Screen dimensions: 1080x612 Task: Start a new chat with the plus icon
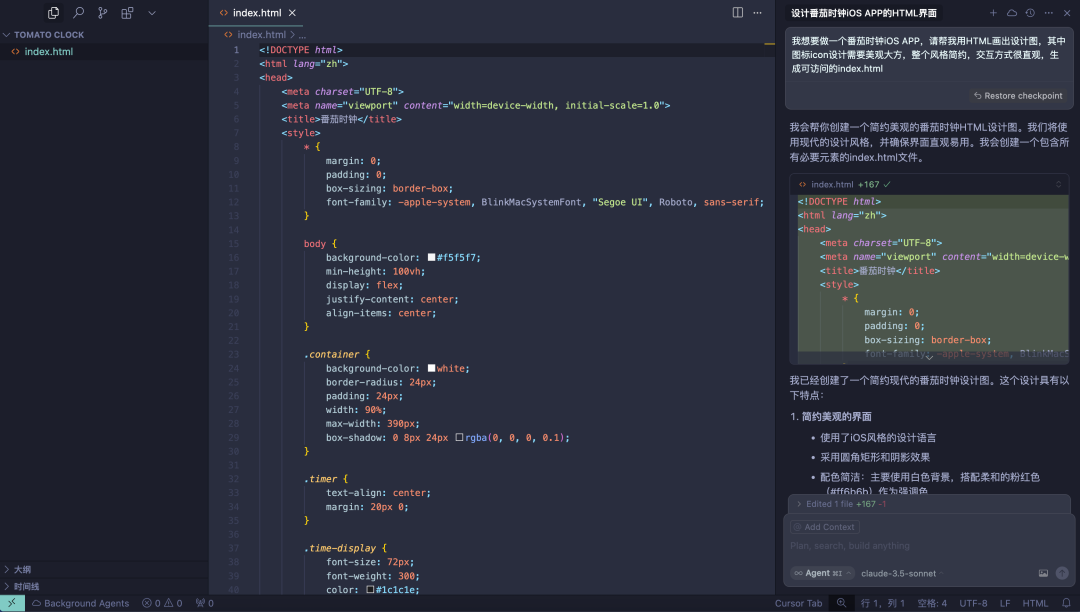coord(993,12)
